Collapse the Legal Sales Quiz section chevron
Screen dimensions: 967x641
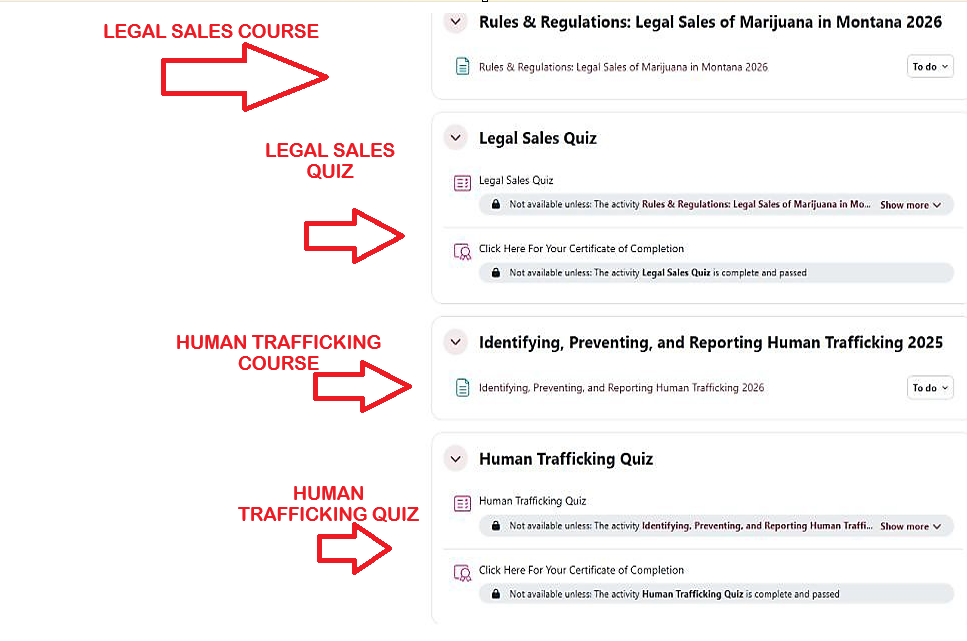(455, 137)
